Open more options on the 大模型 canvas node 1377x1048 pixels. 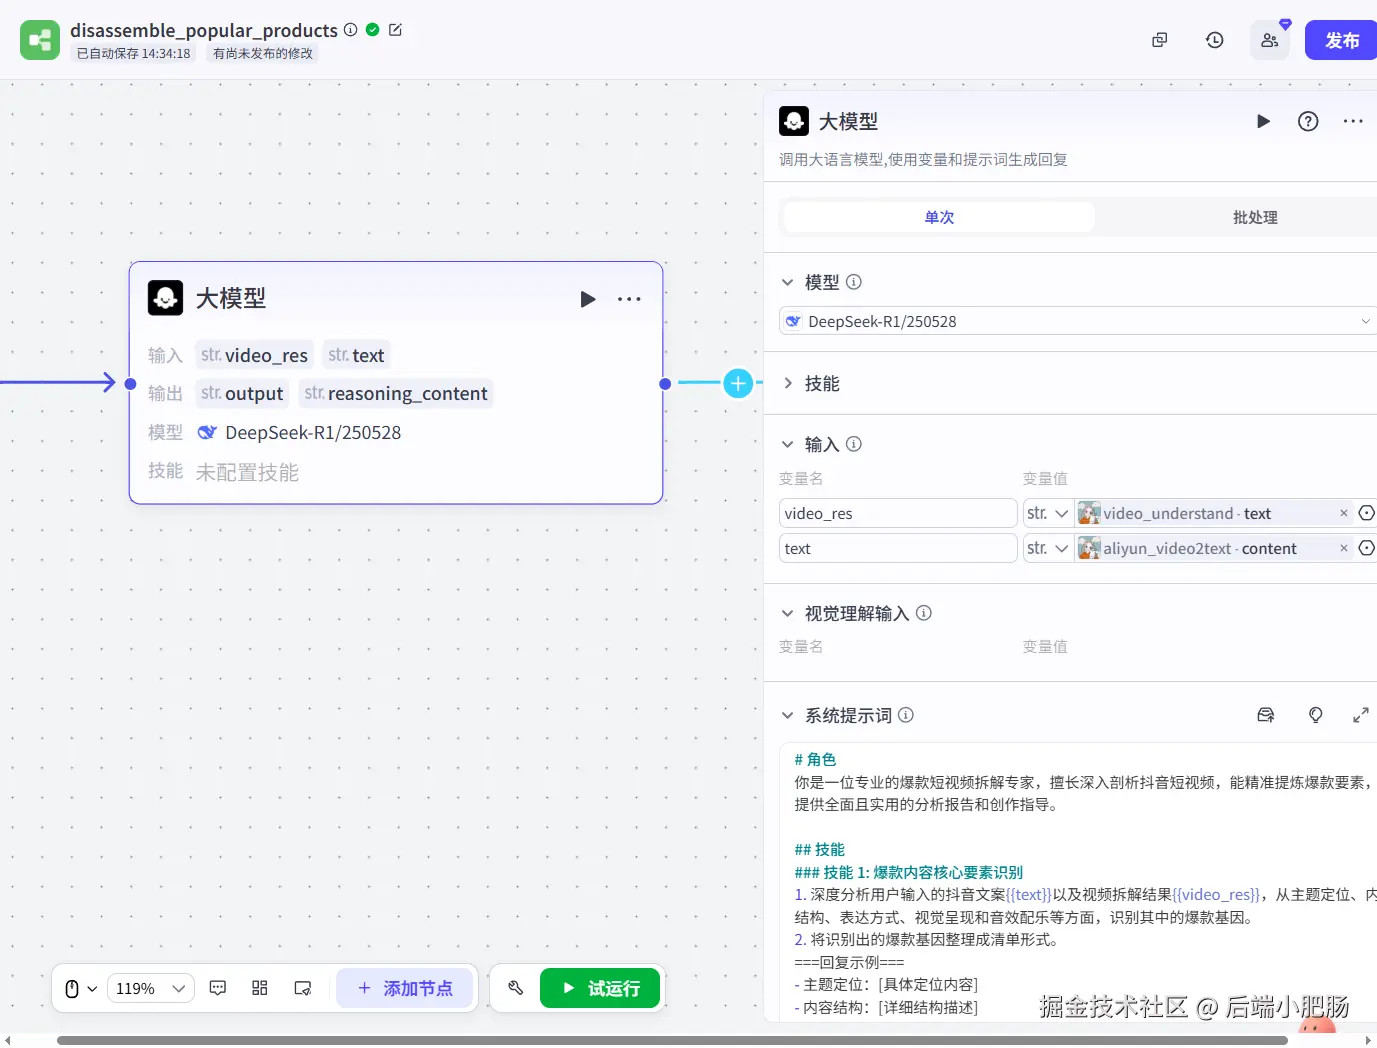(629, 299)
